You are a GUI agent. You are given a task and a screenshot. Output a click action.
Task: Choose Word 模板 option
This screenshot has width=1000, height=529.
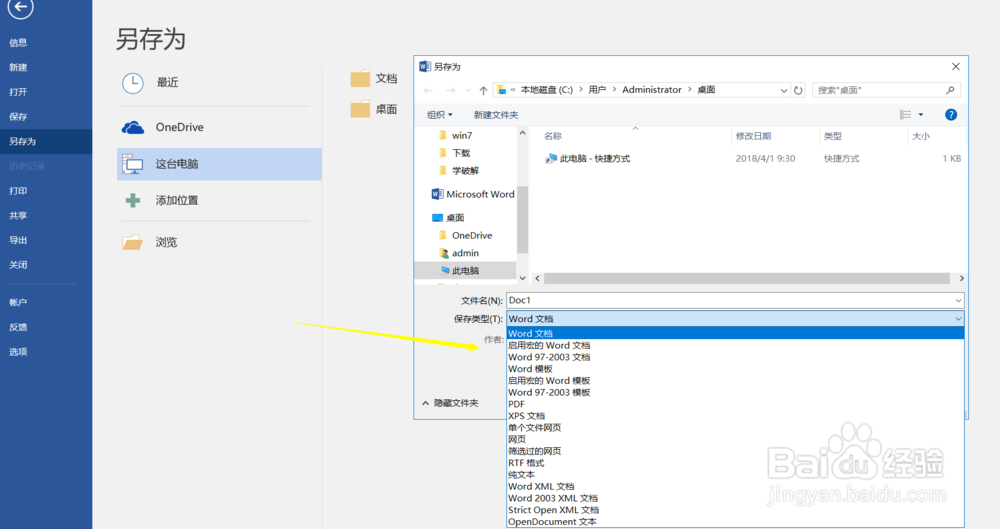735,369
